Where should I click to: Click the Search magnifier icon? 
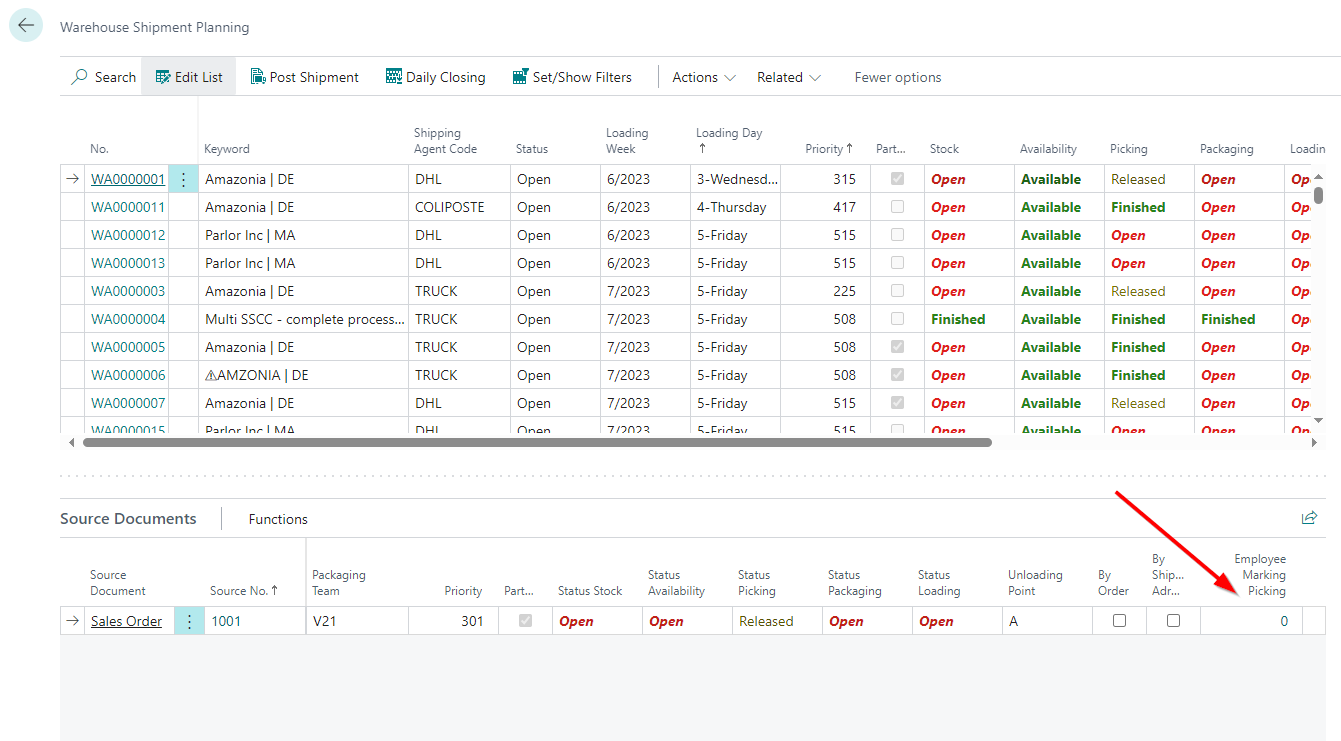pyautogui.click(x=80, y=77)
